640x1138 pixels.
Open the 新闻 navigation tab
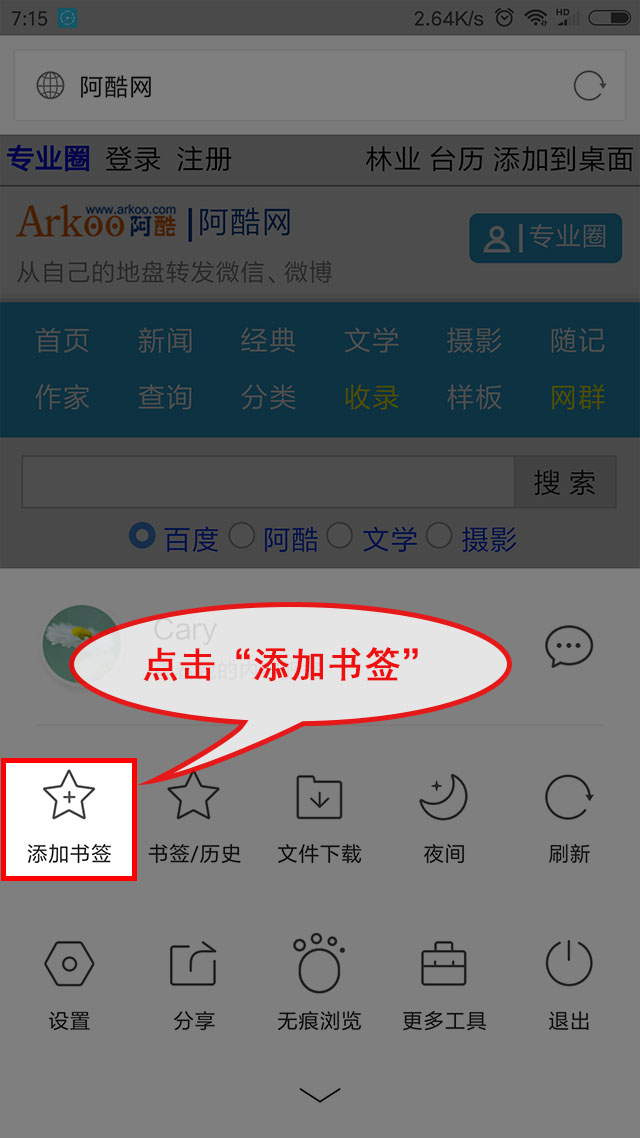(x=165, y=340)
